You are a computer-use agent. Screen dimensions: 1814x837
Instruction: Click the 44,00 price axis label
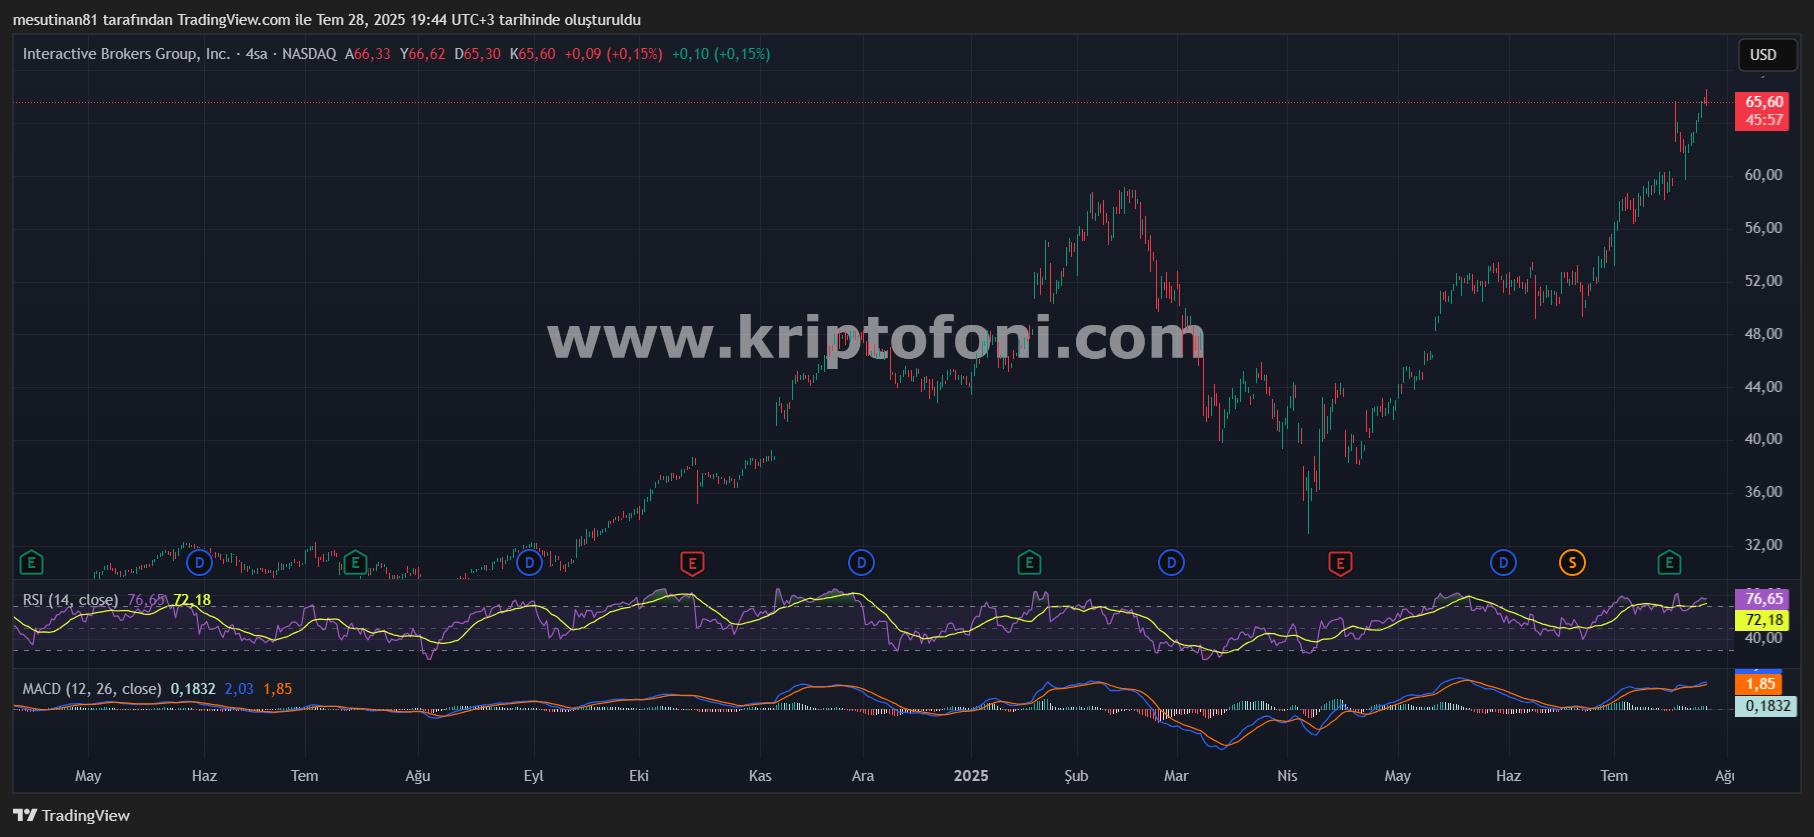(1763, 387)
